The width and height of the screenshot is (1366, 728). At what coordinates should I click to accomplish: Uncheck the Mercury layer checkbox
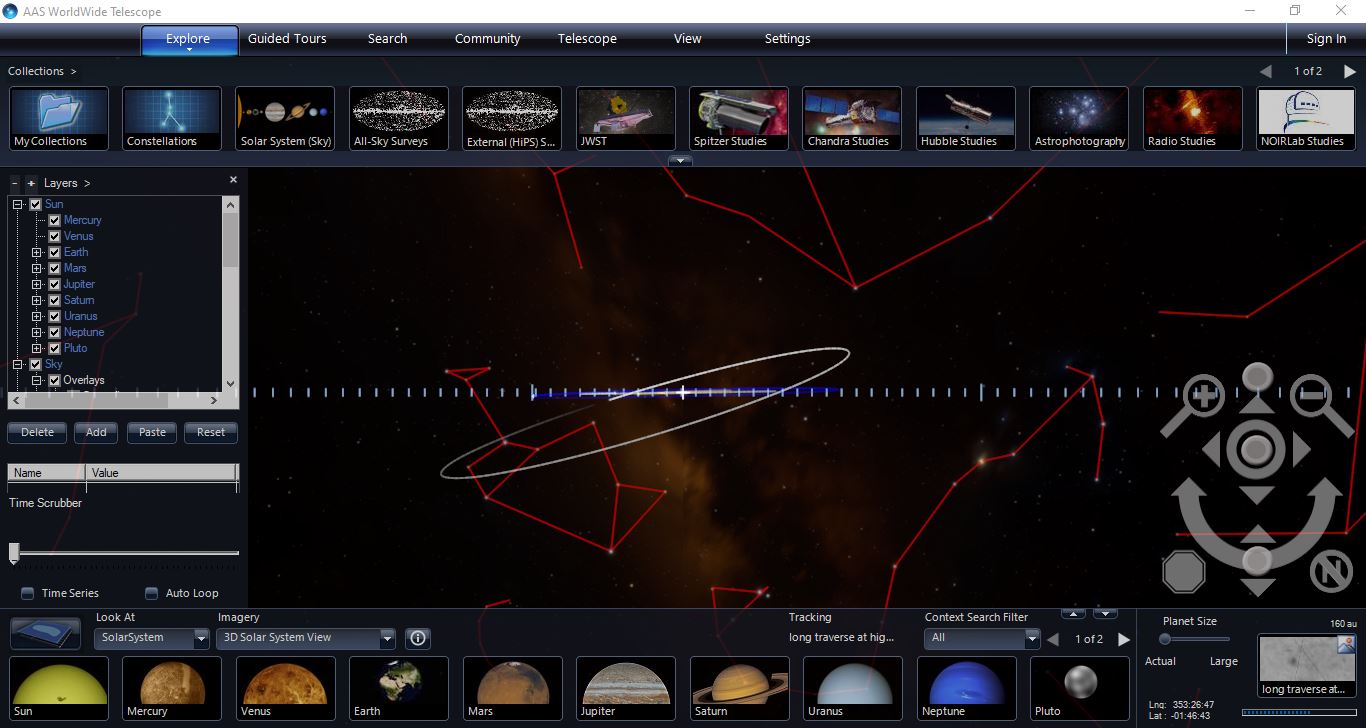tap(55, 220)
